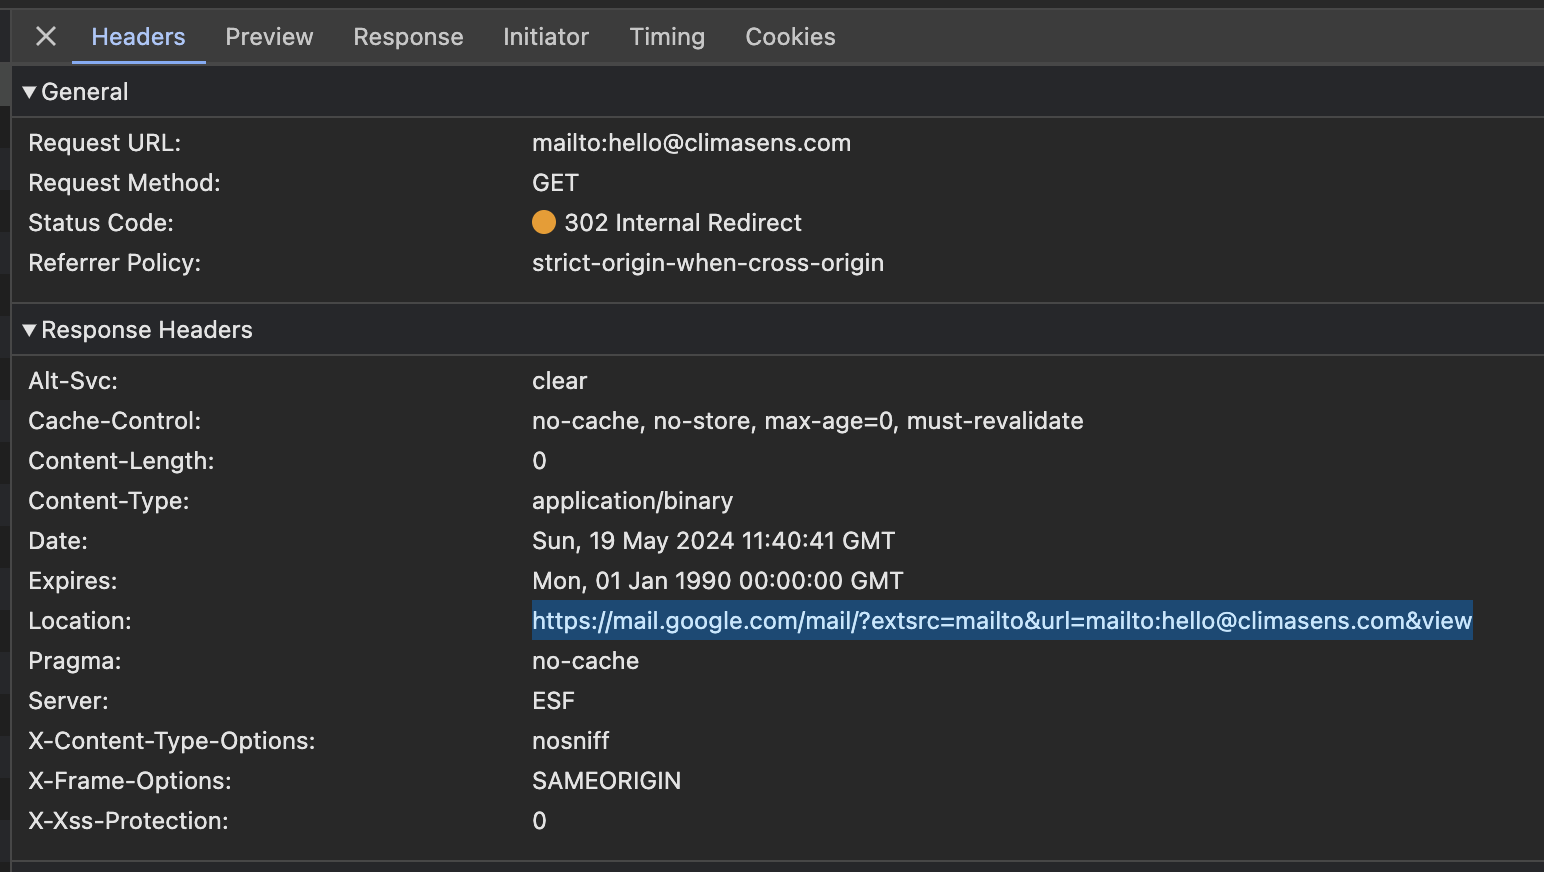Click the 302 Internal Redirect status text
The image size is (1544, 872).
pyautogui.click(x=683, y=223)
